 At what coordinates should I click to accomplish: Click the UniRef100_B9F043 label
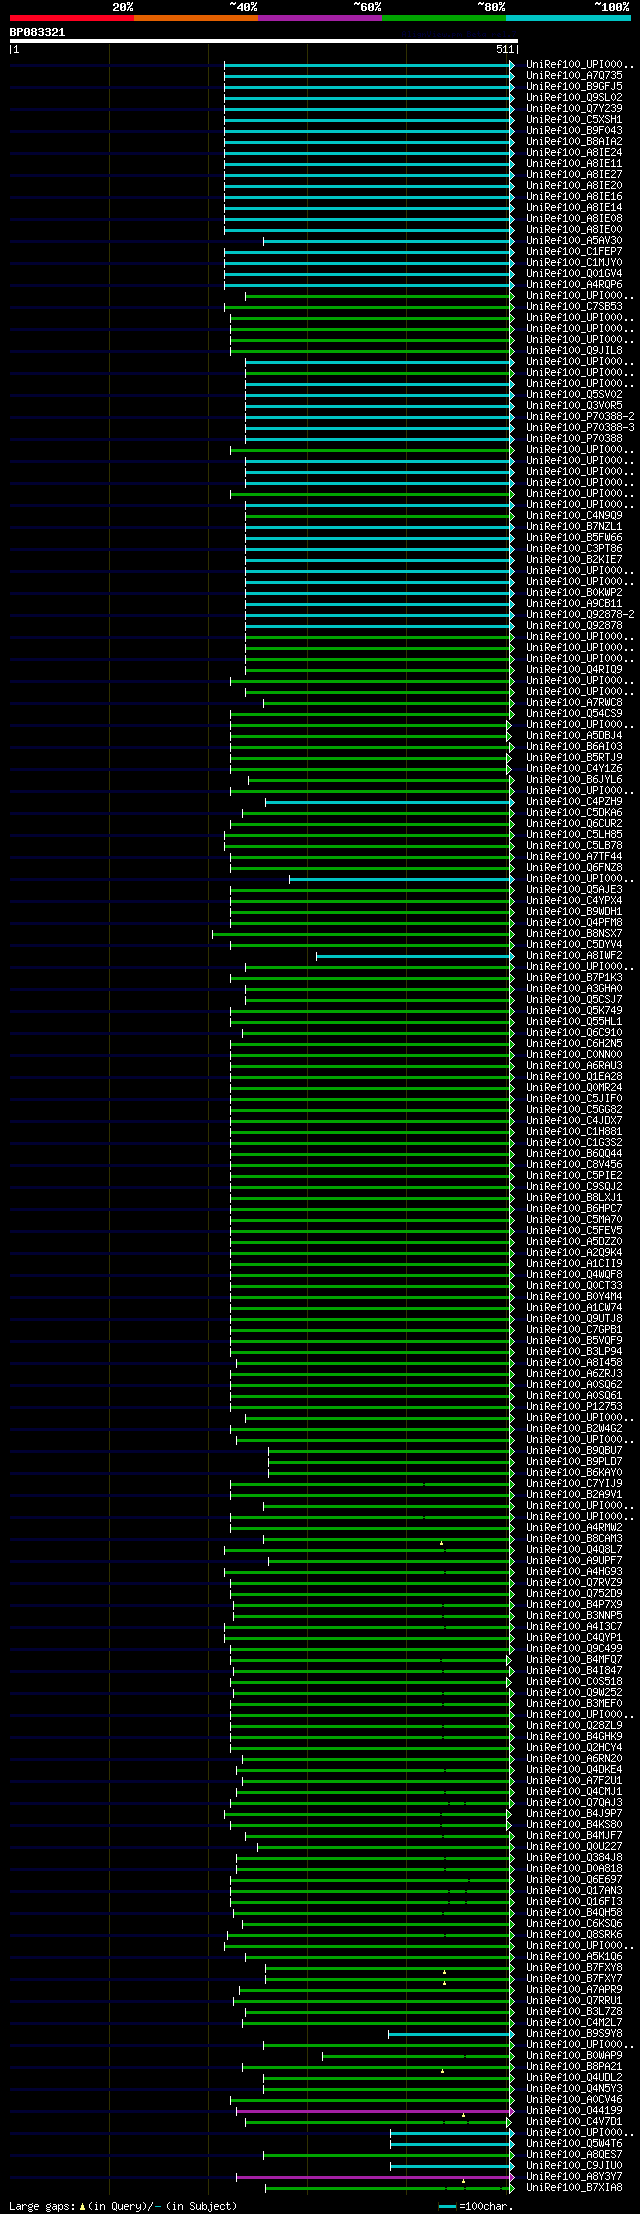[574, 130]
